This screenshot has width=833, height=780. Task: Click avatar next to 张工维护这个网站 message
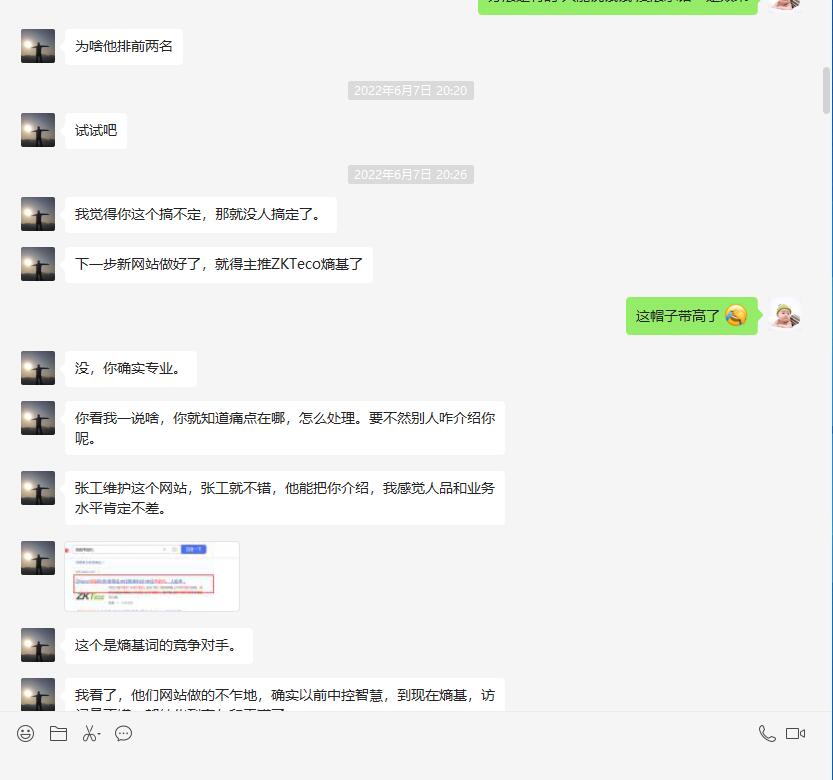tap(38, 488)
